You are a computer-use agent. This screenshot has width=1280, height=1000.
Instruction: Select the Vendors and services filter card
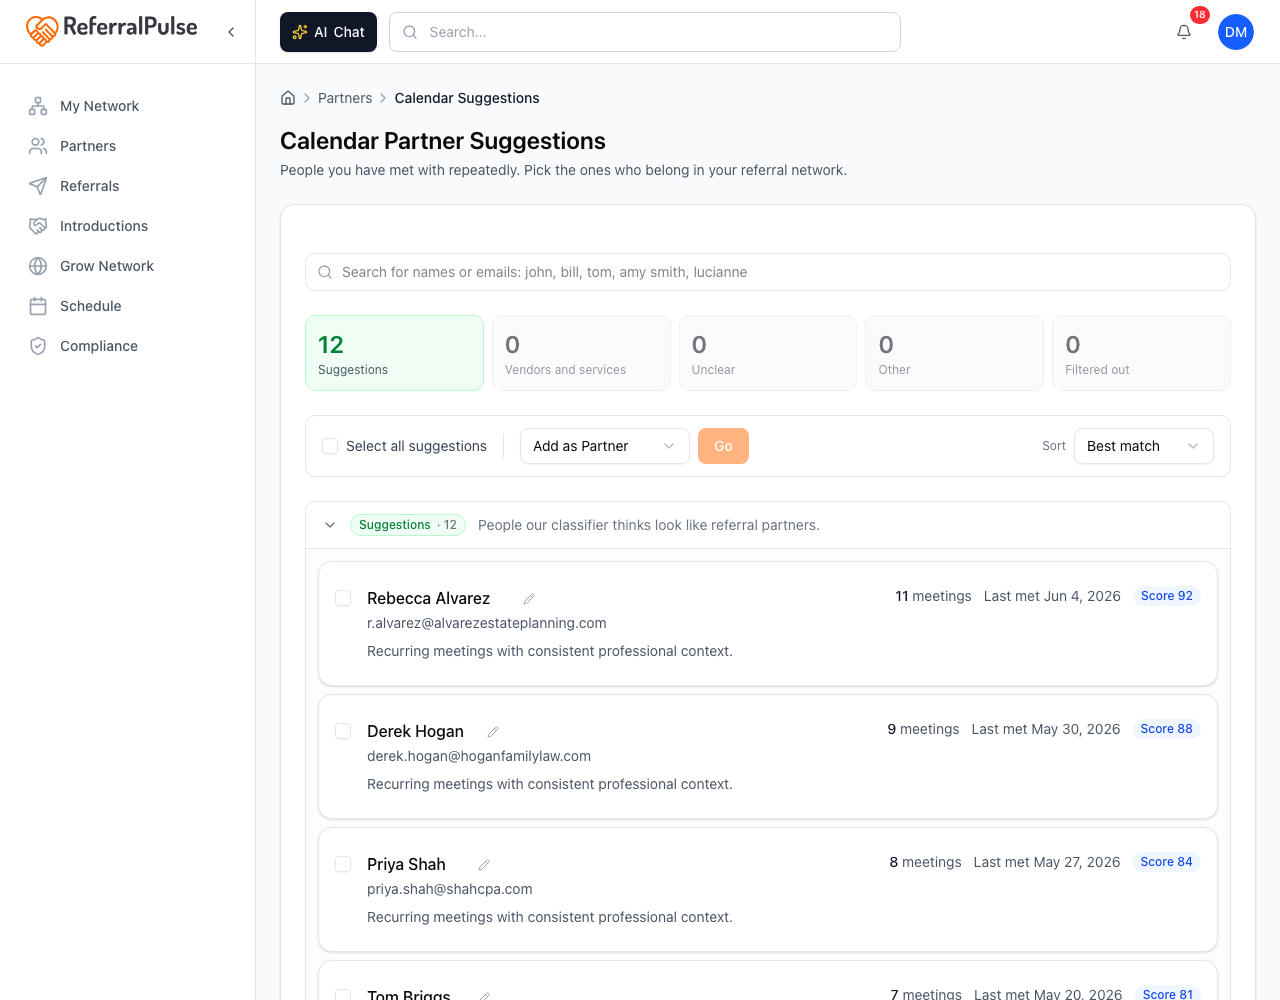(x=581, y=353)
